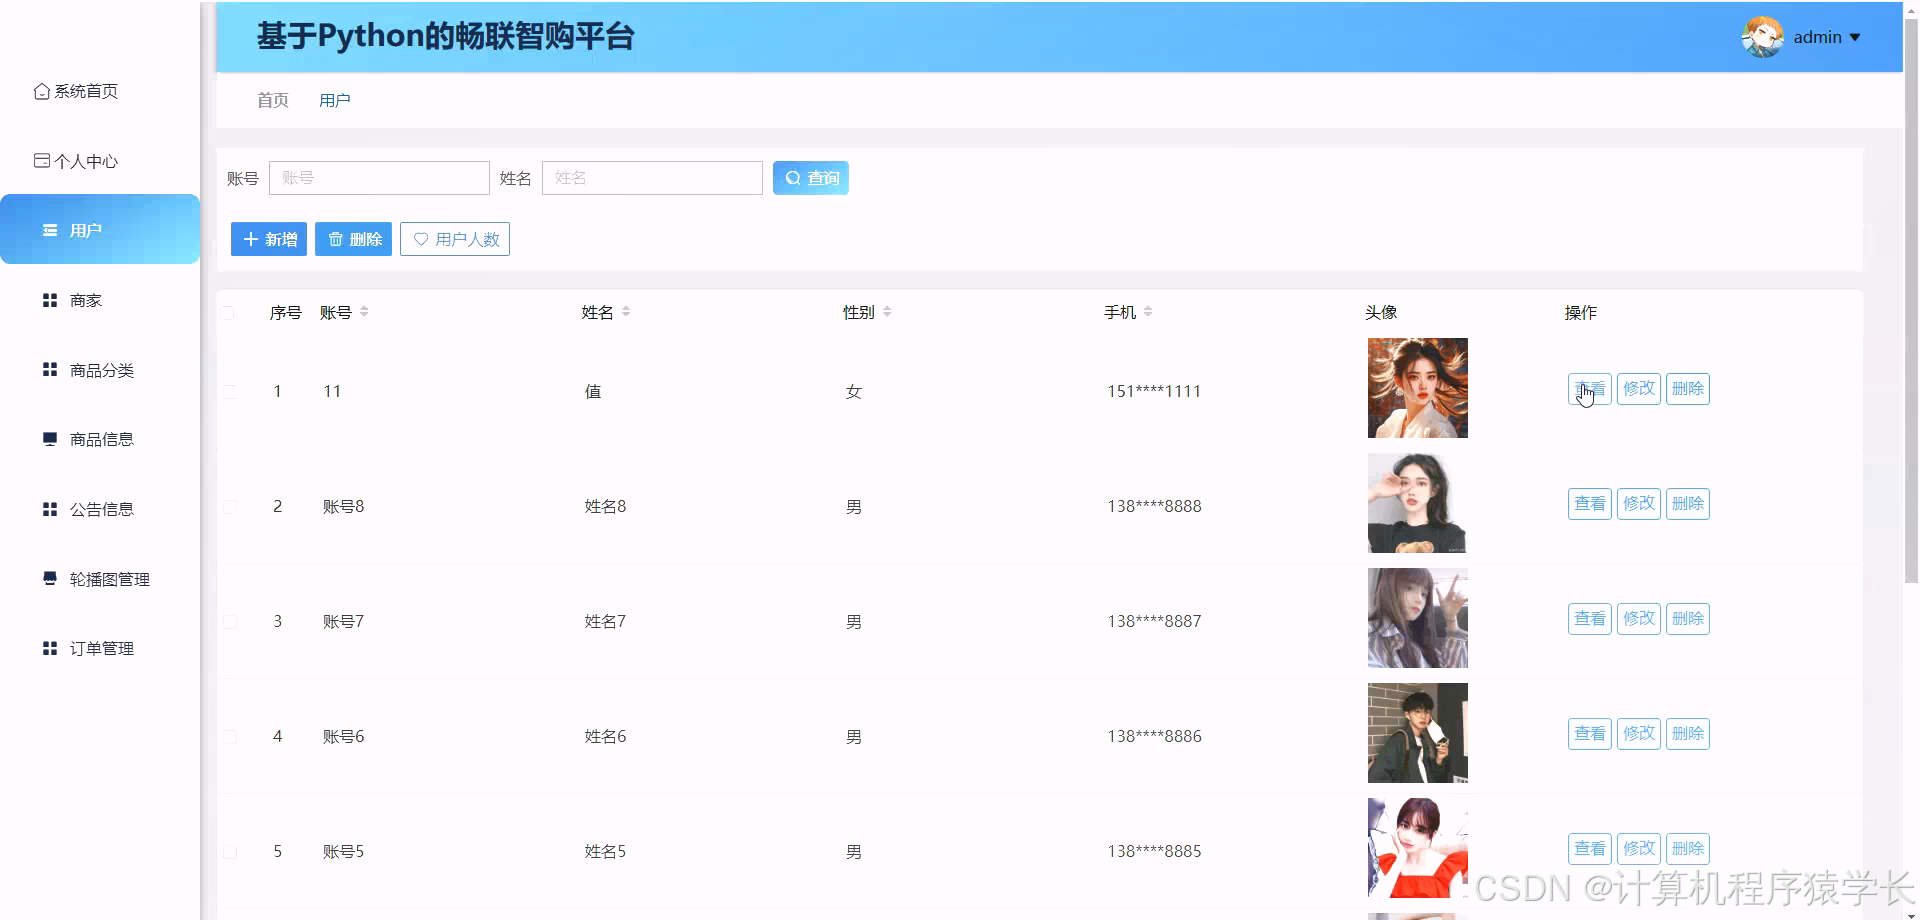Click 修改 for 账号8 row
The image size is (1920, 920).
(x=1639, y=504)
